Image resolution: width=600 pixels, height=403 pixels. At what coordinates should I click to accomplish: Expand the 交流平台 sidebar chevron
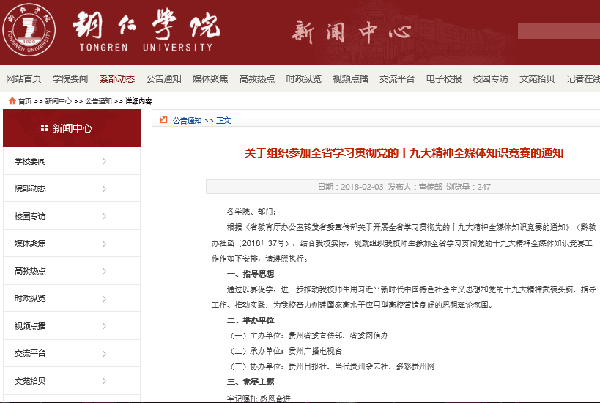coord(104,351)
